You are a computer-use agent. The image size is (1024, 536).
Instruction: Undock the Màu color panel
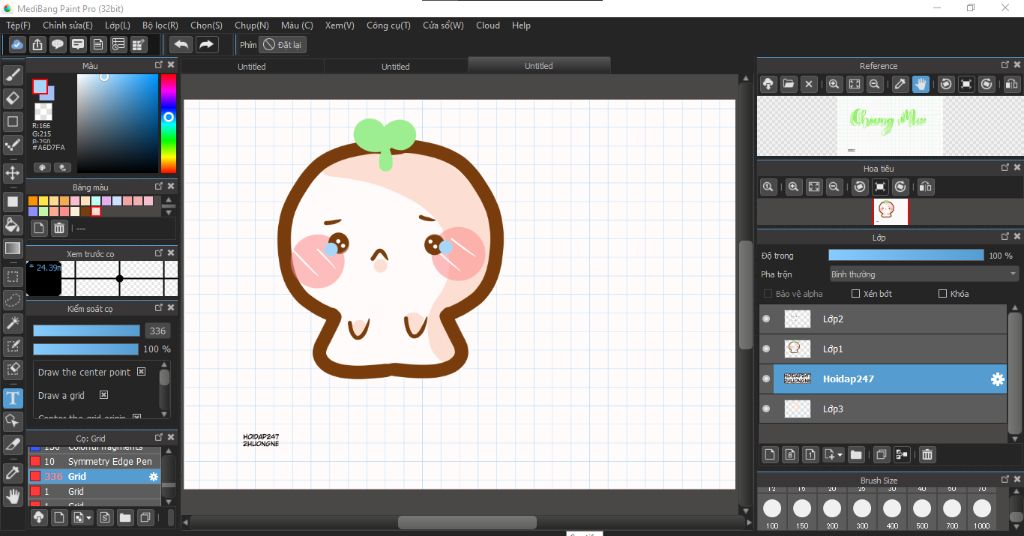(159, 65)
